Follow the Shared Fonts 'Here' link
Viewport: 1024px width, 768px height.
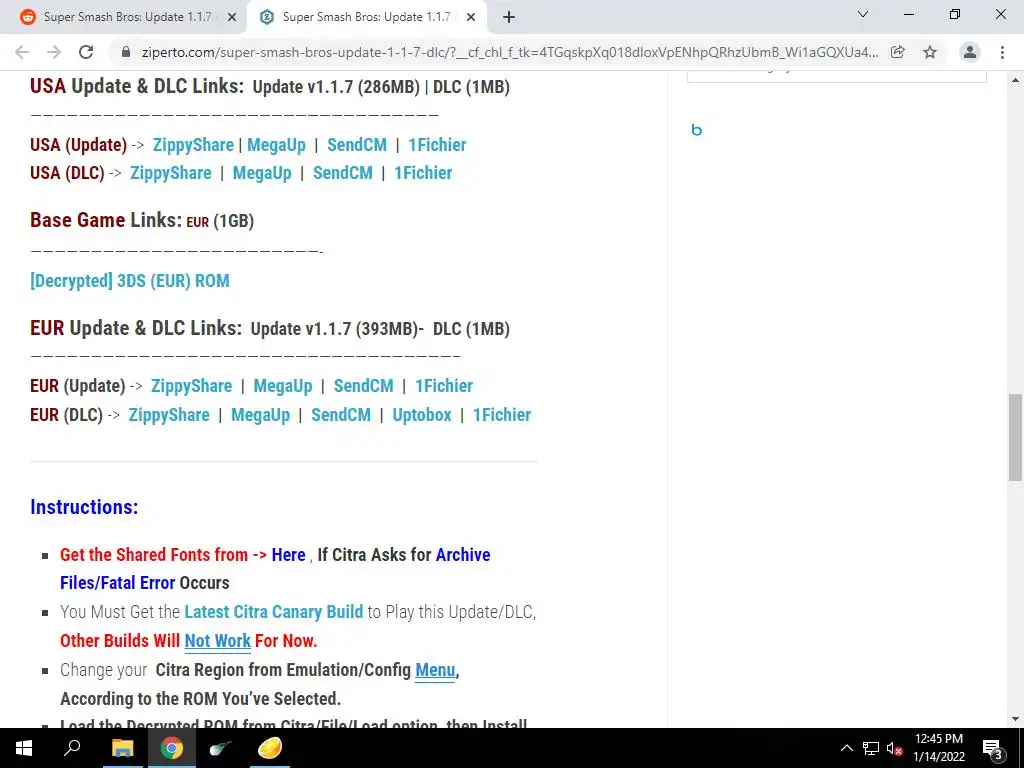(289, 554)
